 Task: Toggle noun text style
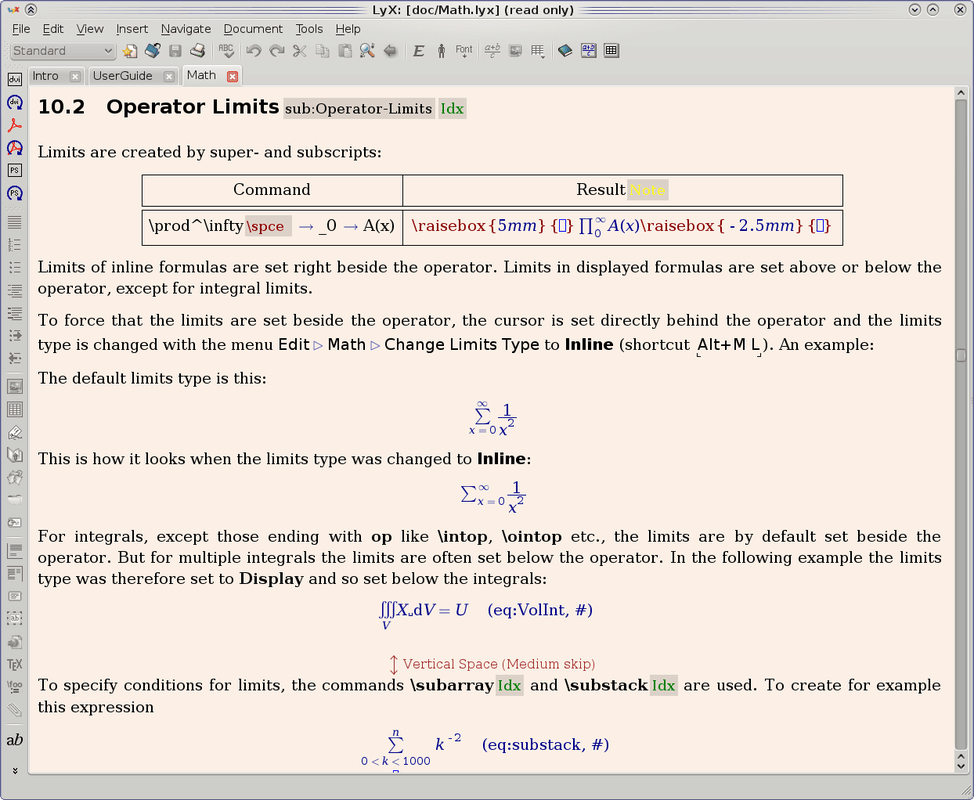[x=440, y=50]
